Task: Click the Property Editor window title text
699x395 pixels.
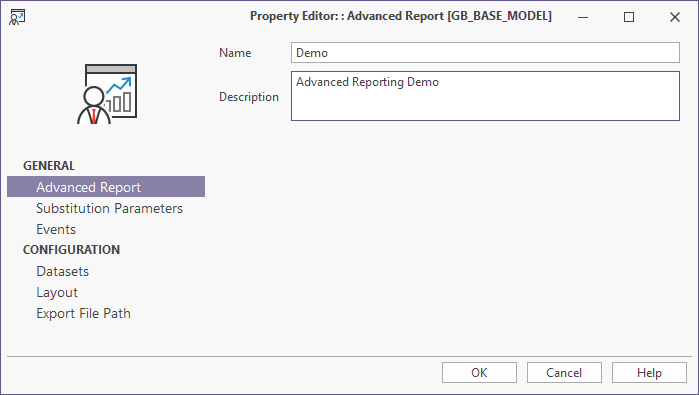Action: pyautogui.click(x=401, y=16)
